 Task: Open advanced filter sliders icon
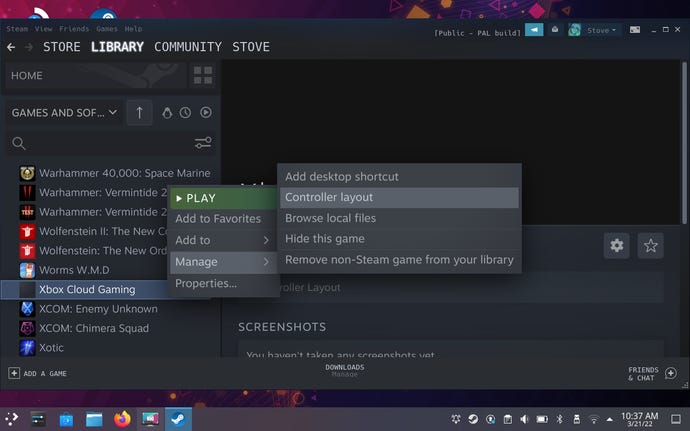point(203,143)
